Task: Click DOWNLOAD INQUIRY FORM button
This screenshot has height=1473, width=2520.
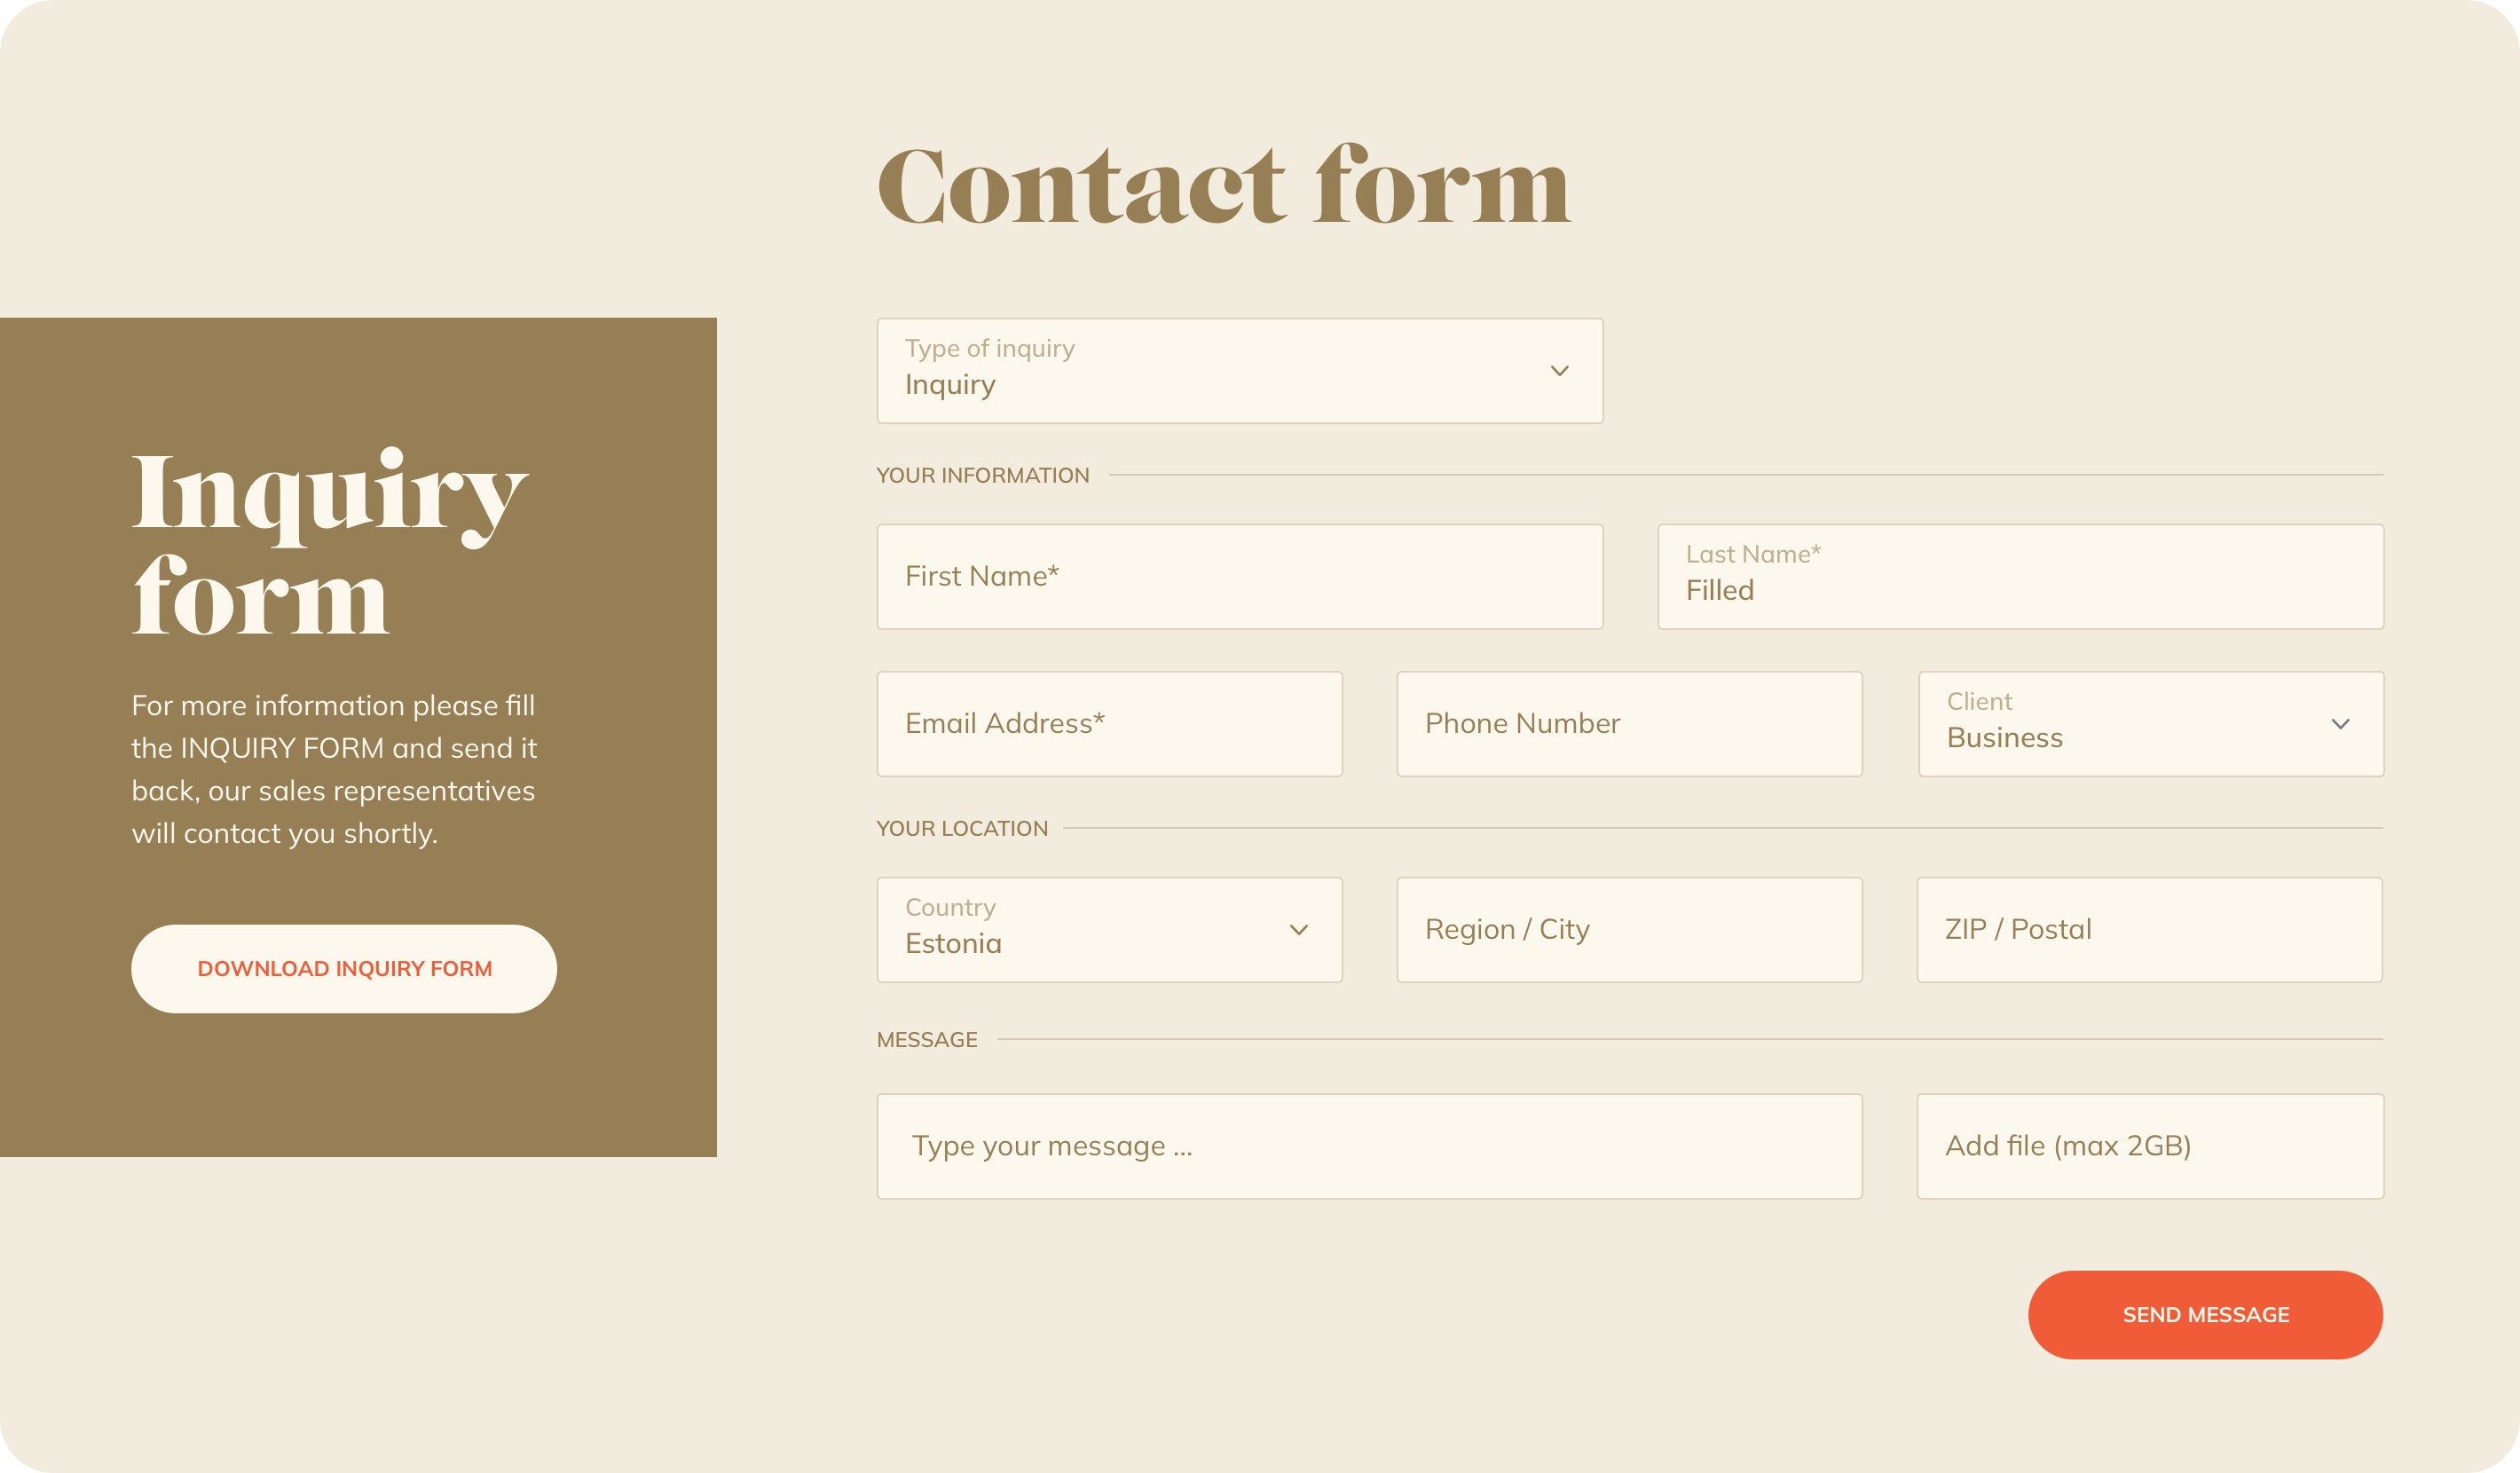Action: point(344,969)
